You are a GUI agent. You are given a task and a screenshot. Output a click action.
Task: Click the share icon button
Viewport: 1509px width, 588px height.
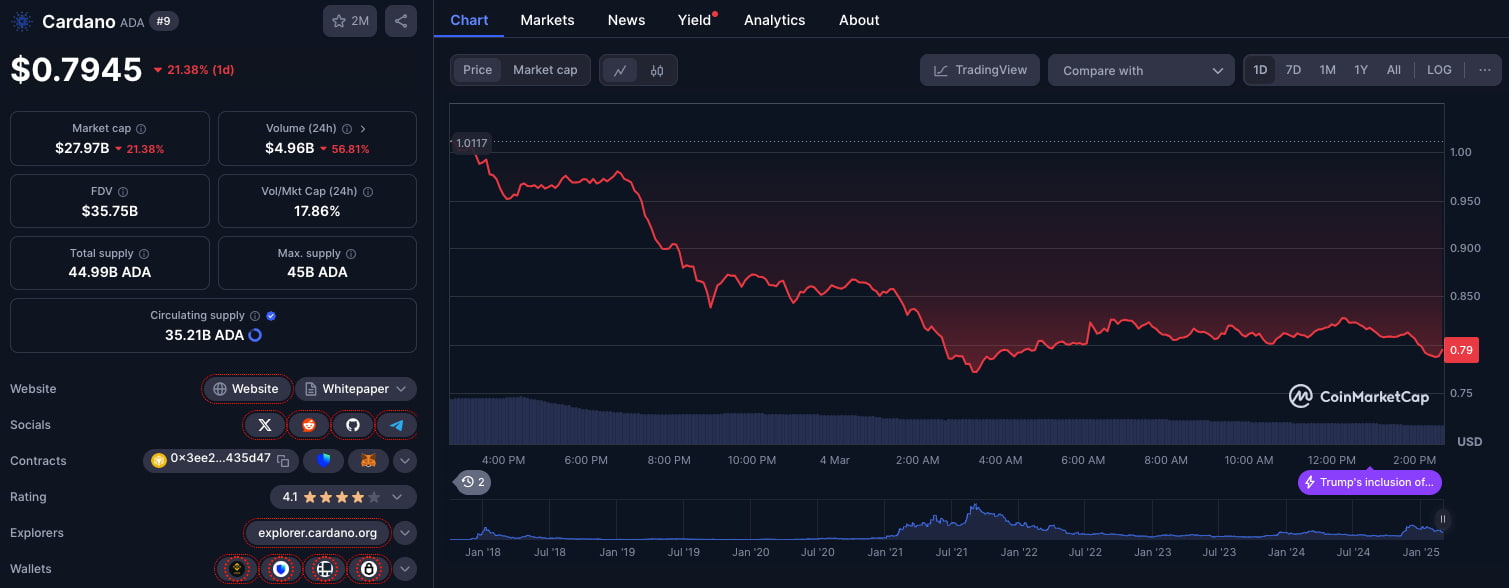tap(401, 21)
